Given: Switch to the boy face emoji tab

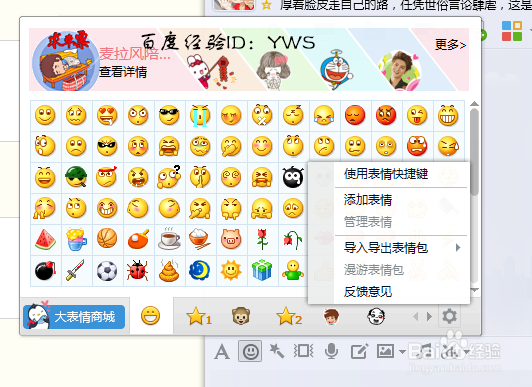Looking at the screenshot, I should point(331,317).
